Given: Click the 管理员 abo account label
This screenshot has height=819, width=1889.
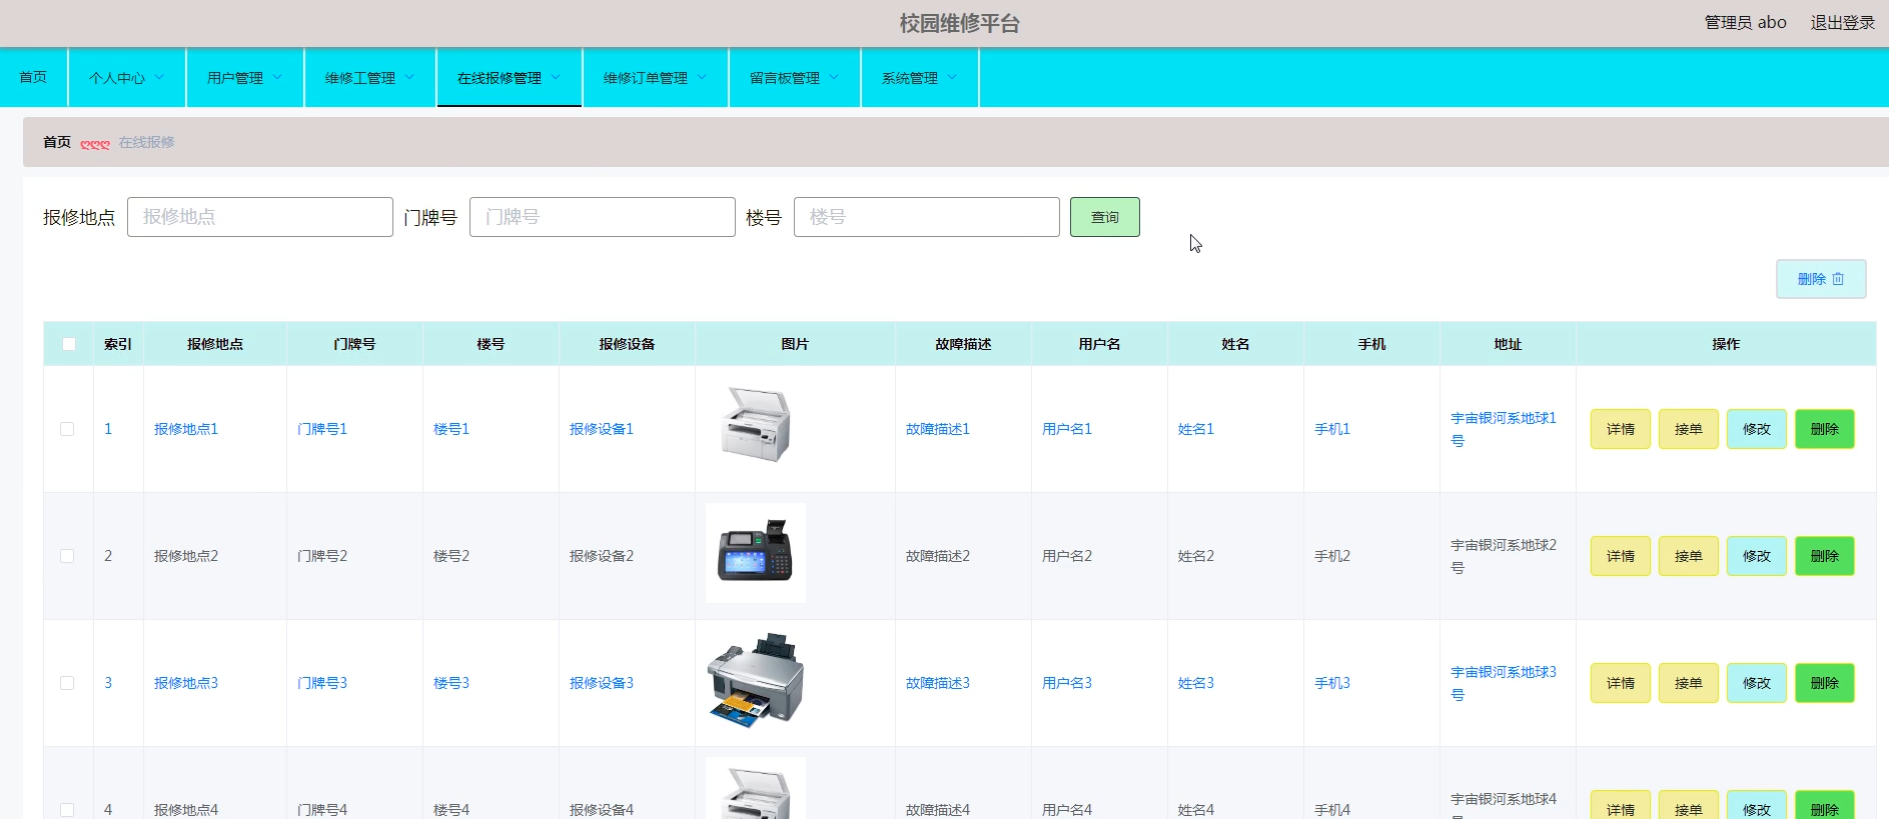Looking at the screenshot, I should 1745,22.
